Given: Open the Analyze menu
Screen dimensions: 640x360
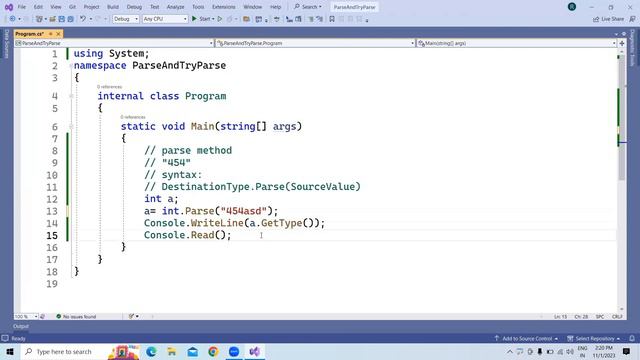Looking at the screenshot, I should coord(176,7).
